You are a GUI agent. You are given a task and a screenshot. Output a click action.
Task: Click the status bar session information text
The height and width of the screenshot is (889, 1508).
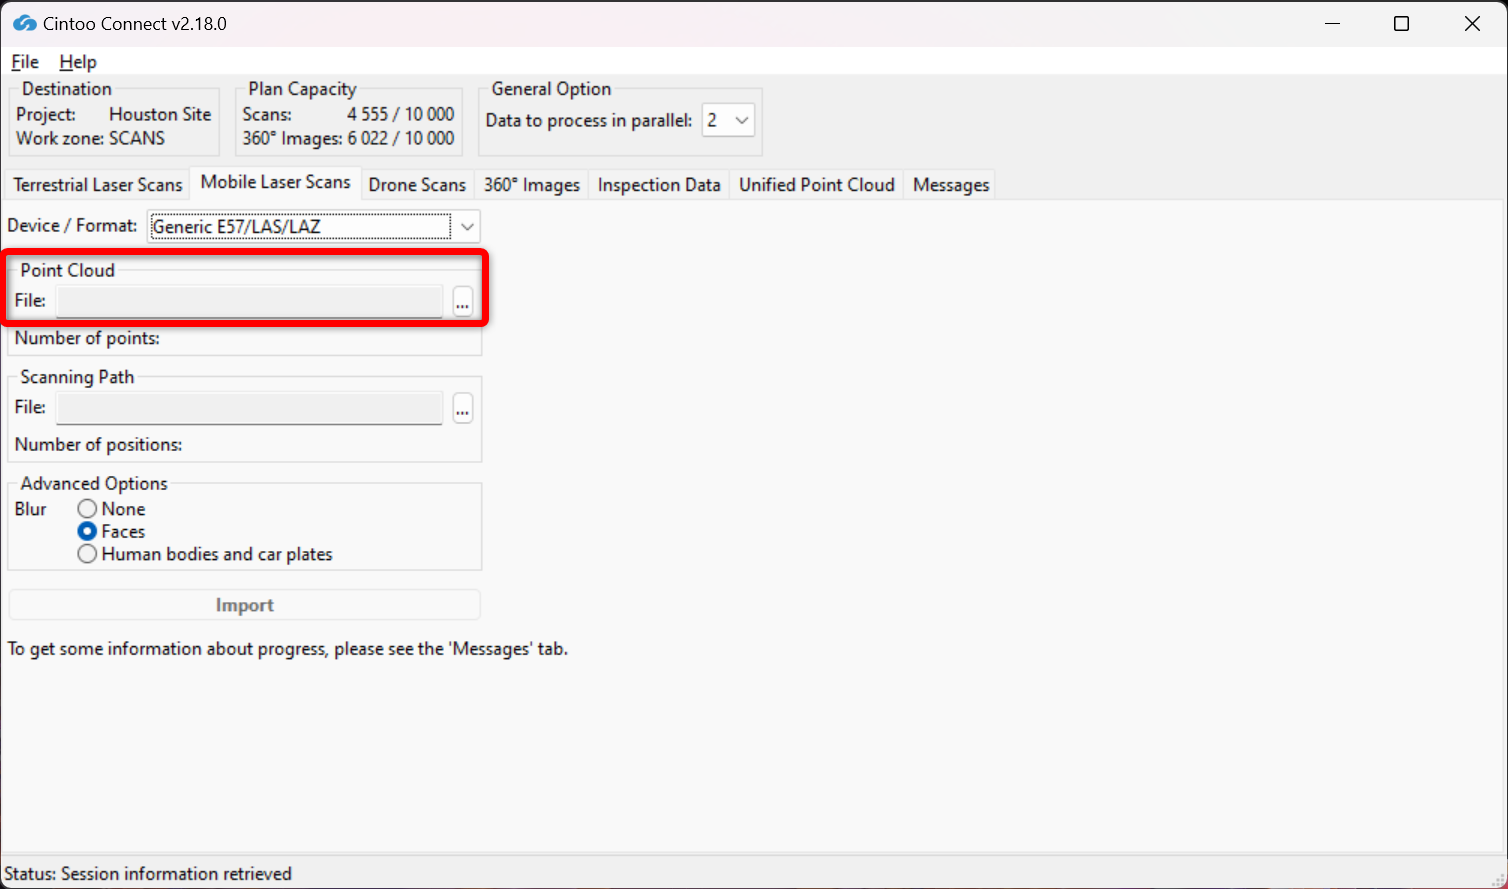148,874
